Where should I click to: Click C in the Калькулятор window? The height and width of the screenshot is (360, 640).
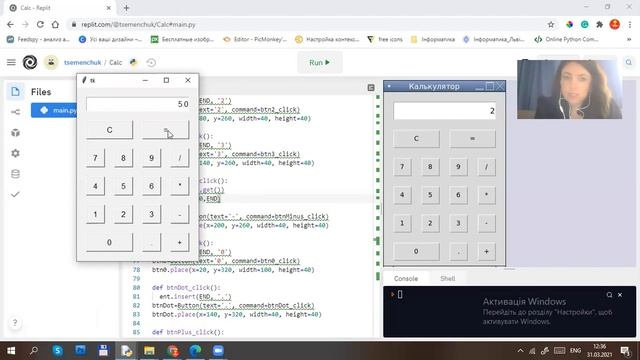tap(416, 138)
